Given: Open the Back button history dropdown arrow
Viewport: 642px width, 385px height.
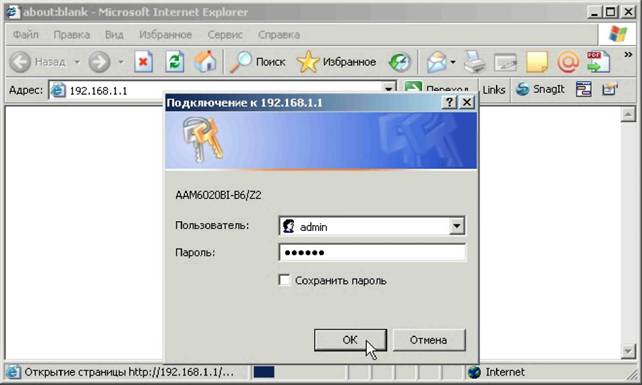Looking at the screenshot, I should (77, 62).
